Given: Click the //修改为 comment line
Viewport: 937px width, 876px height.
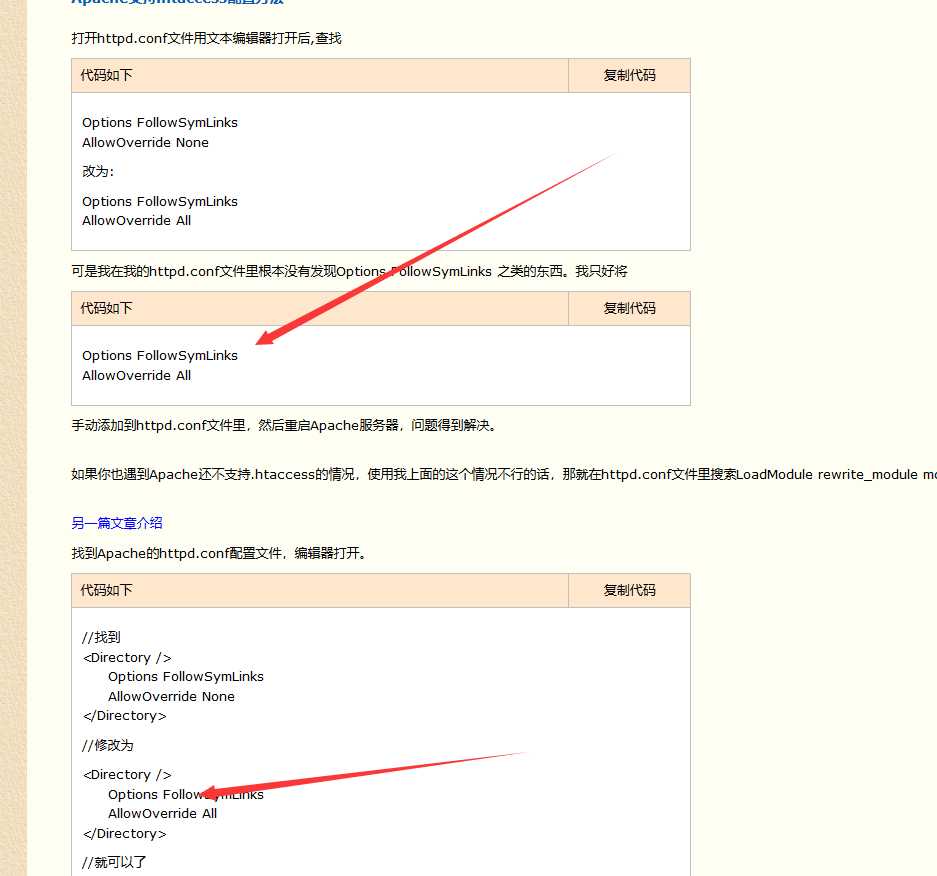Looking at the screenshot, I should point(105,745).
